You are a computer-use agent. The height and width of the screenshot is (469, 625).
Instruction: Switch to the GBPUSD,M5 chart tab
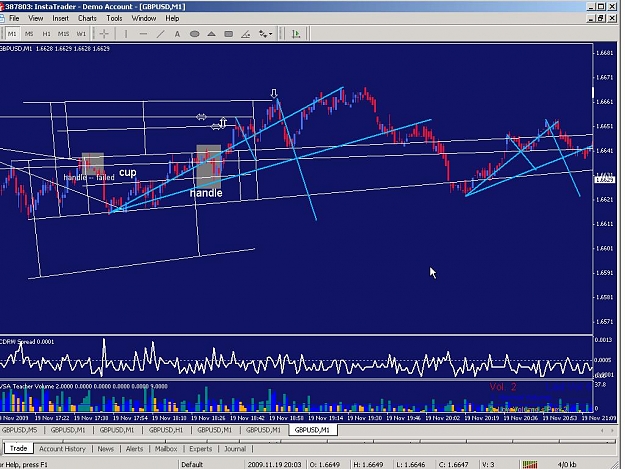19,430
